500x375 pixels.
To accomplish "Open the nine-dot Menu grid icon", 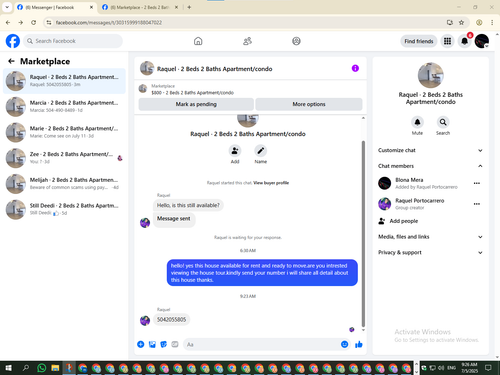I will [447, 41].
